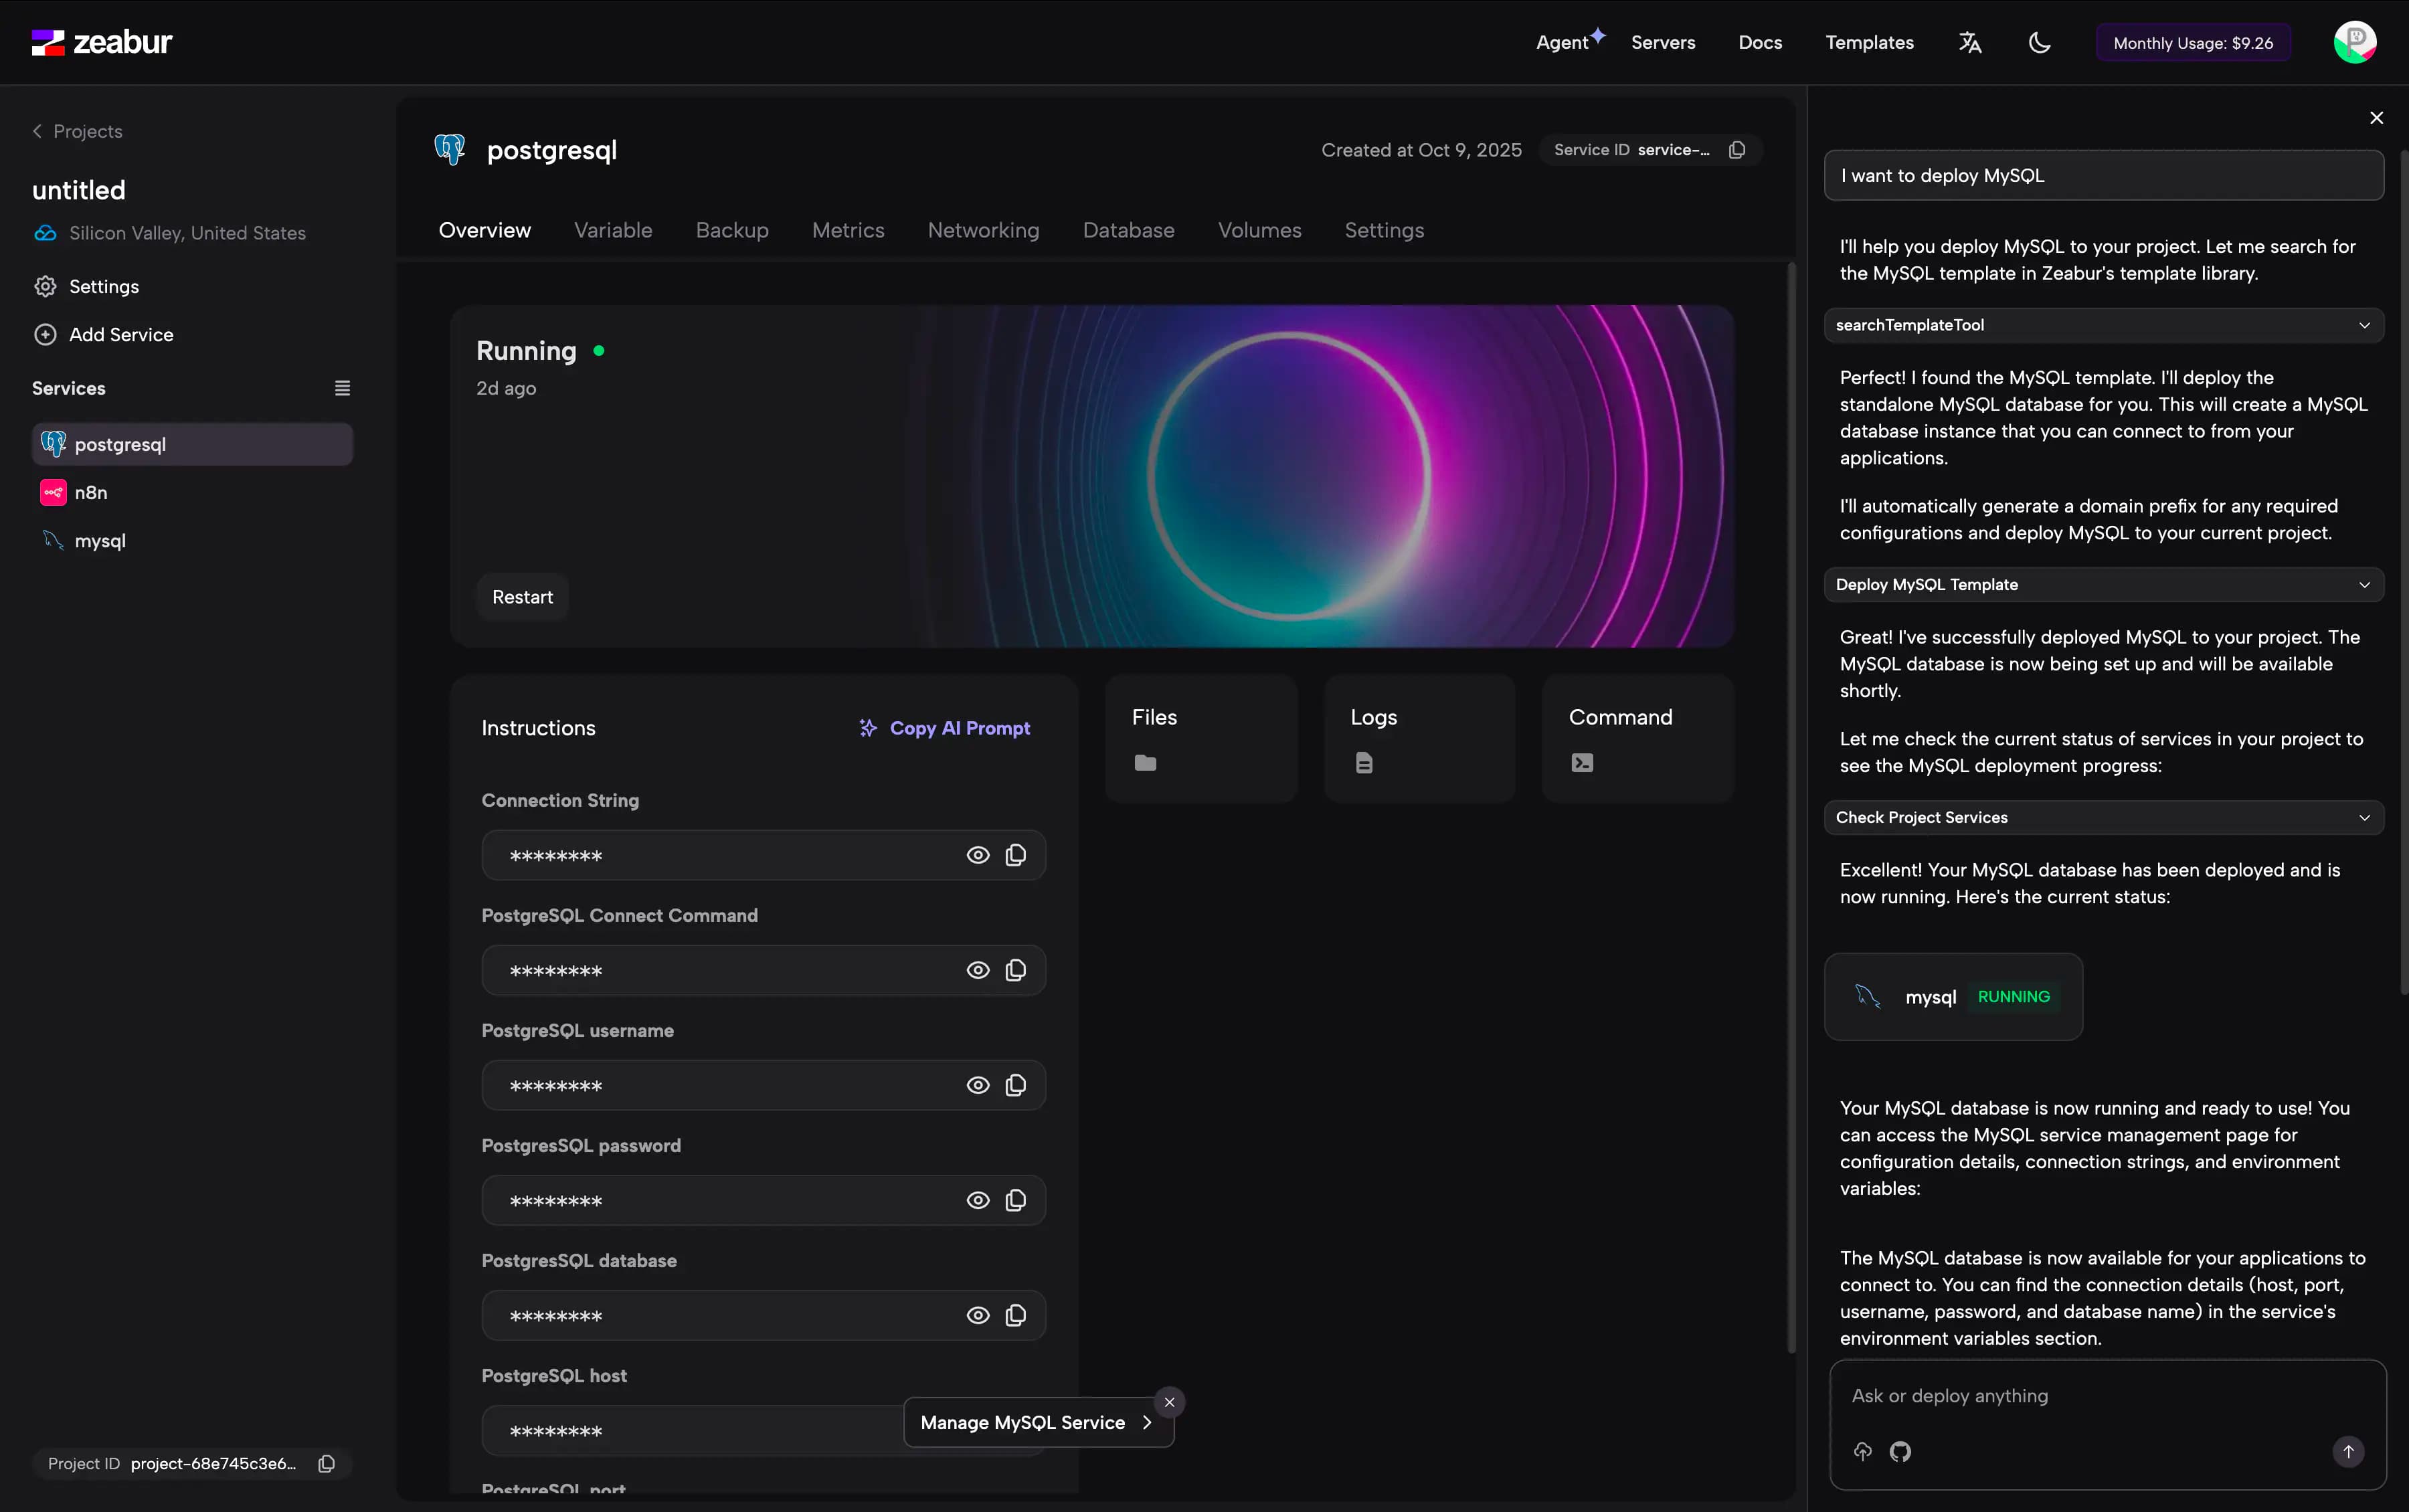The image size is (2409, 1512).
Task: Switch to the Networking tab
Action: tap(983, 230)
